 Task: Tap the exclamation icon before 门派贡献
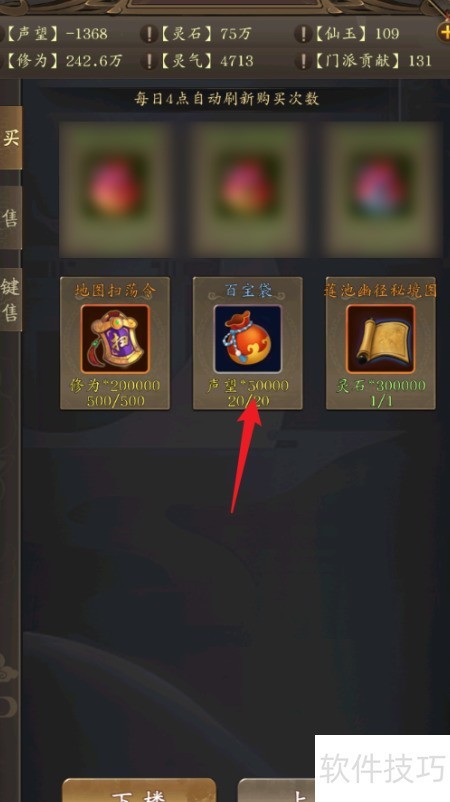pos(303,61)
